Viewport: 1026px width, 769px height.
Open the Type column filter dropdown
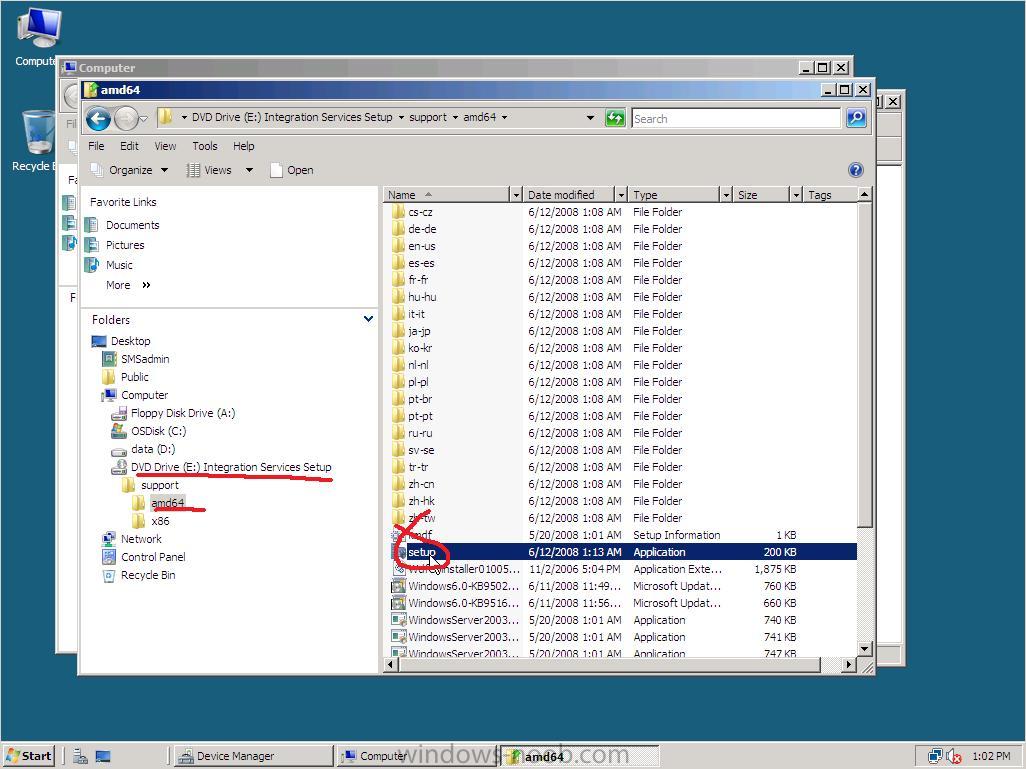726,195
